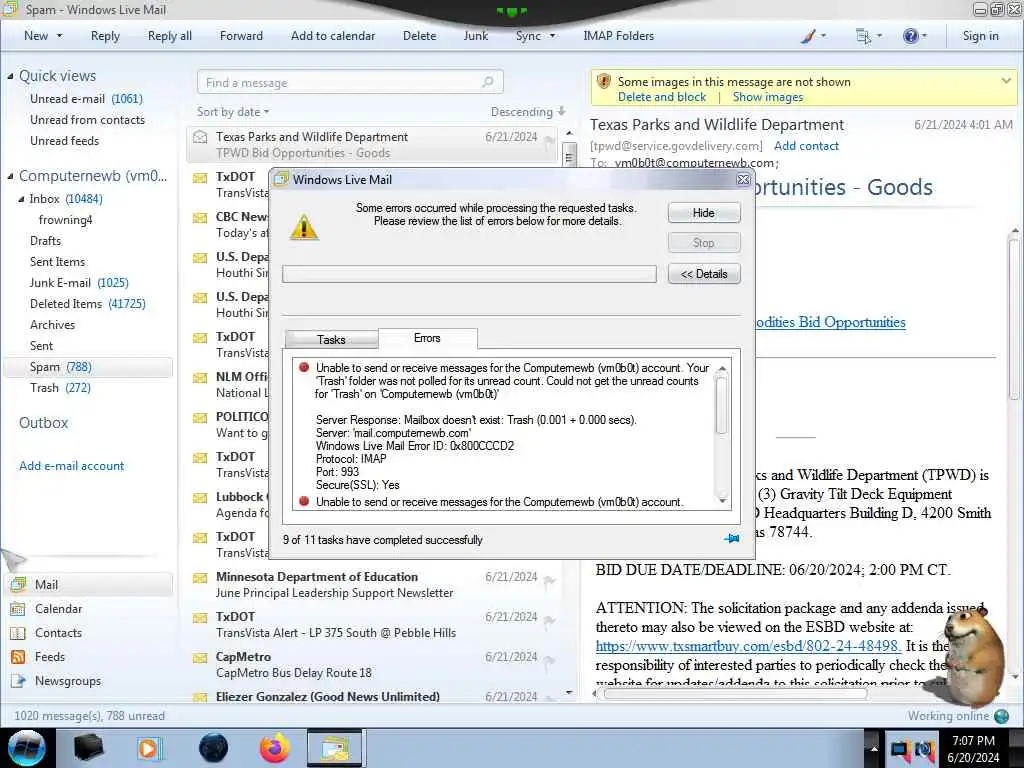Open the New dropdown arrow
Viewport: 1024px width, 768px height.
click(x=59, y=36)
